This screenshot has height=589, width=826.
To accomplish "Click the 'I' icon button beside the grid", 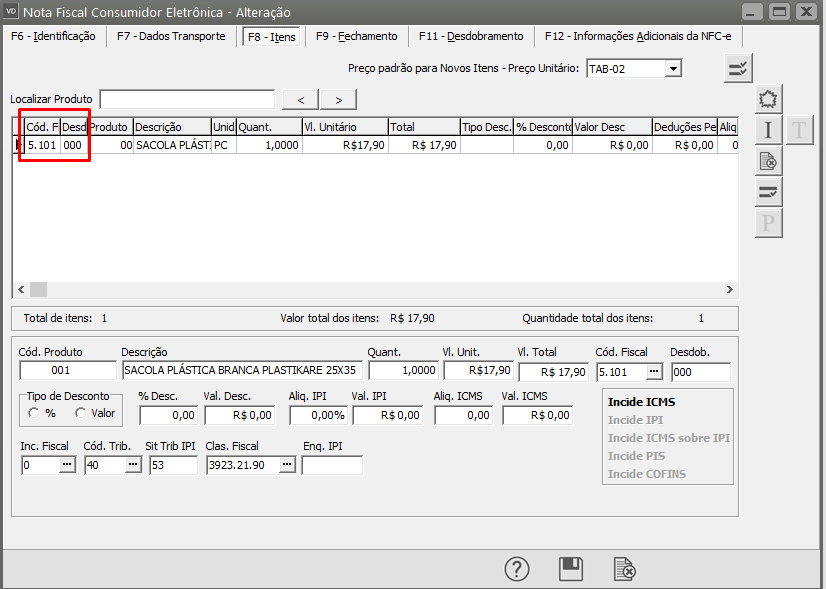I will [x=768, y=130].
